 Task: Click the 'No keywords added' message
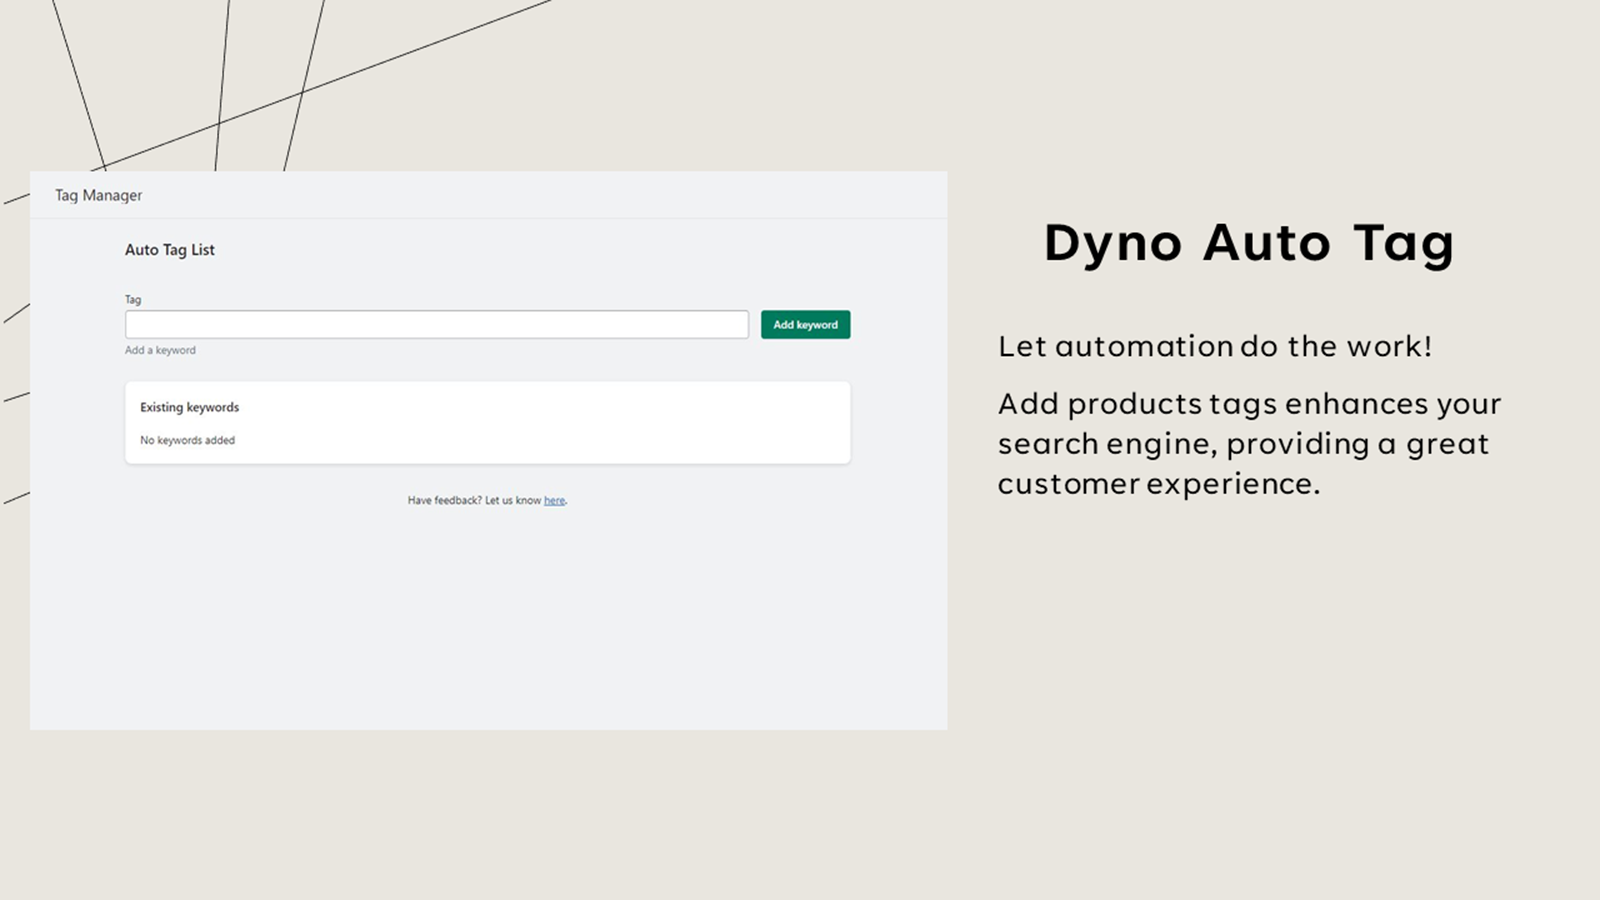click(x=187, y=440)
